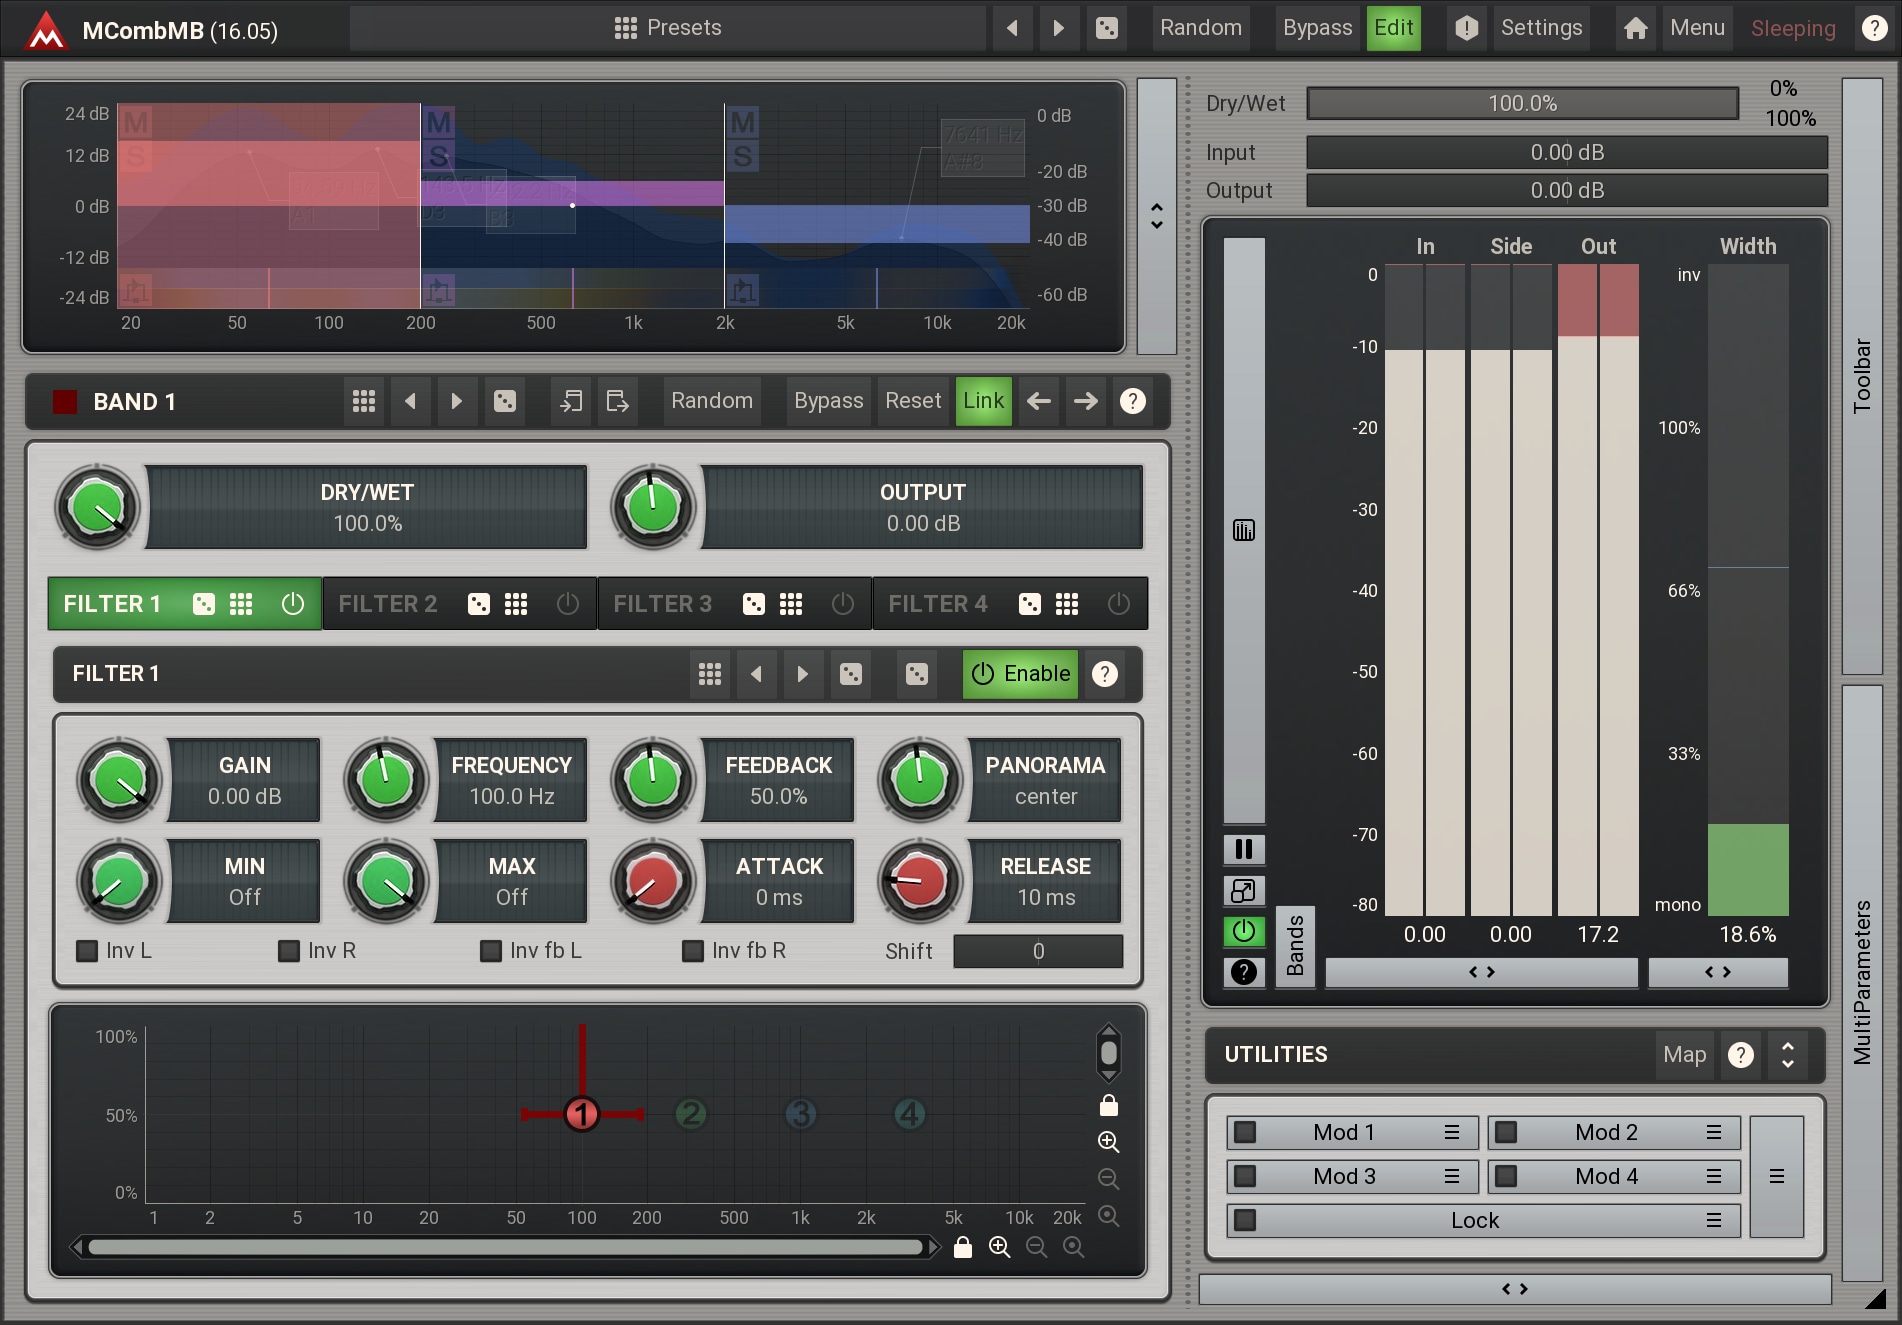Click the Output gain slider
The height and width of the screenshot is (1325, 1902).
(x=1567, y=191)
